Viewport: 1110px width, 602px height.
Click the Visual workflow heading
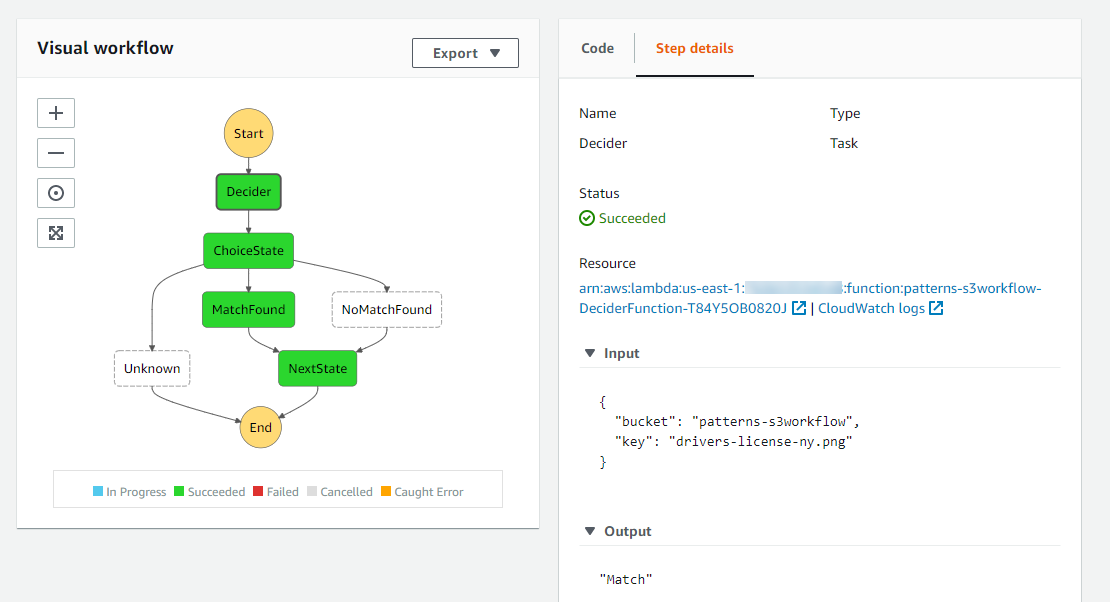(105, 48)
